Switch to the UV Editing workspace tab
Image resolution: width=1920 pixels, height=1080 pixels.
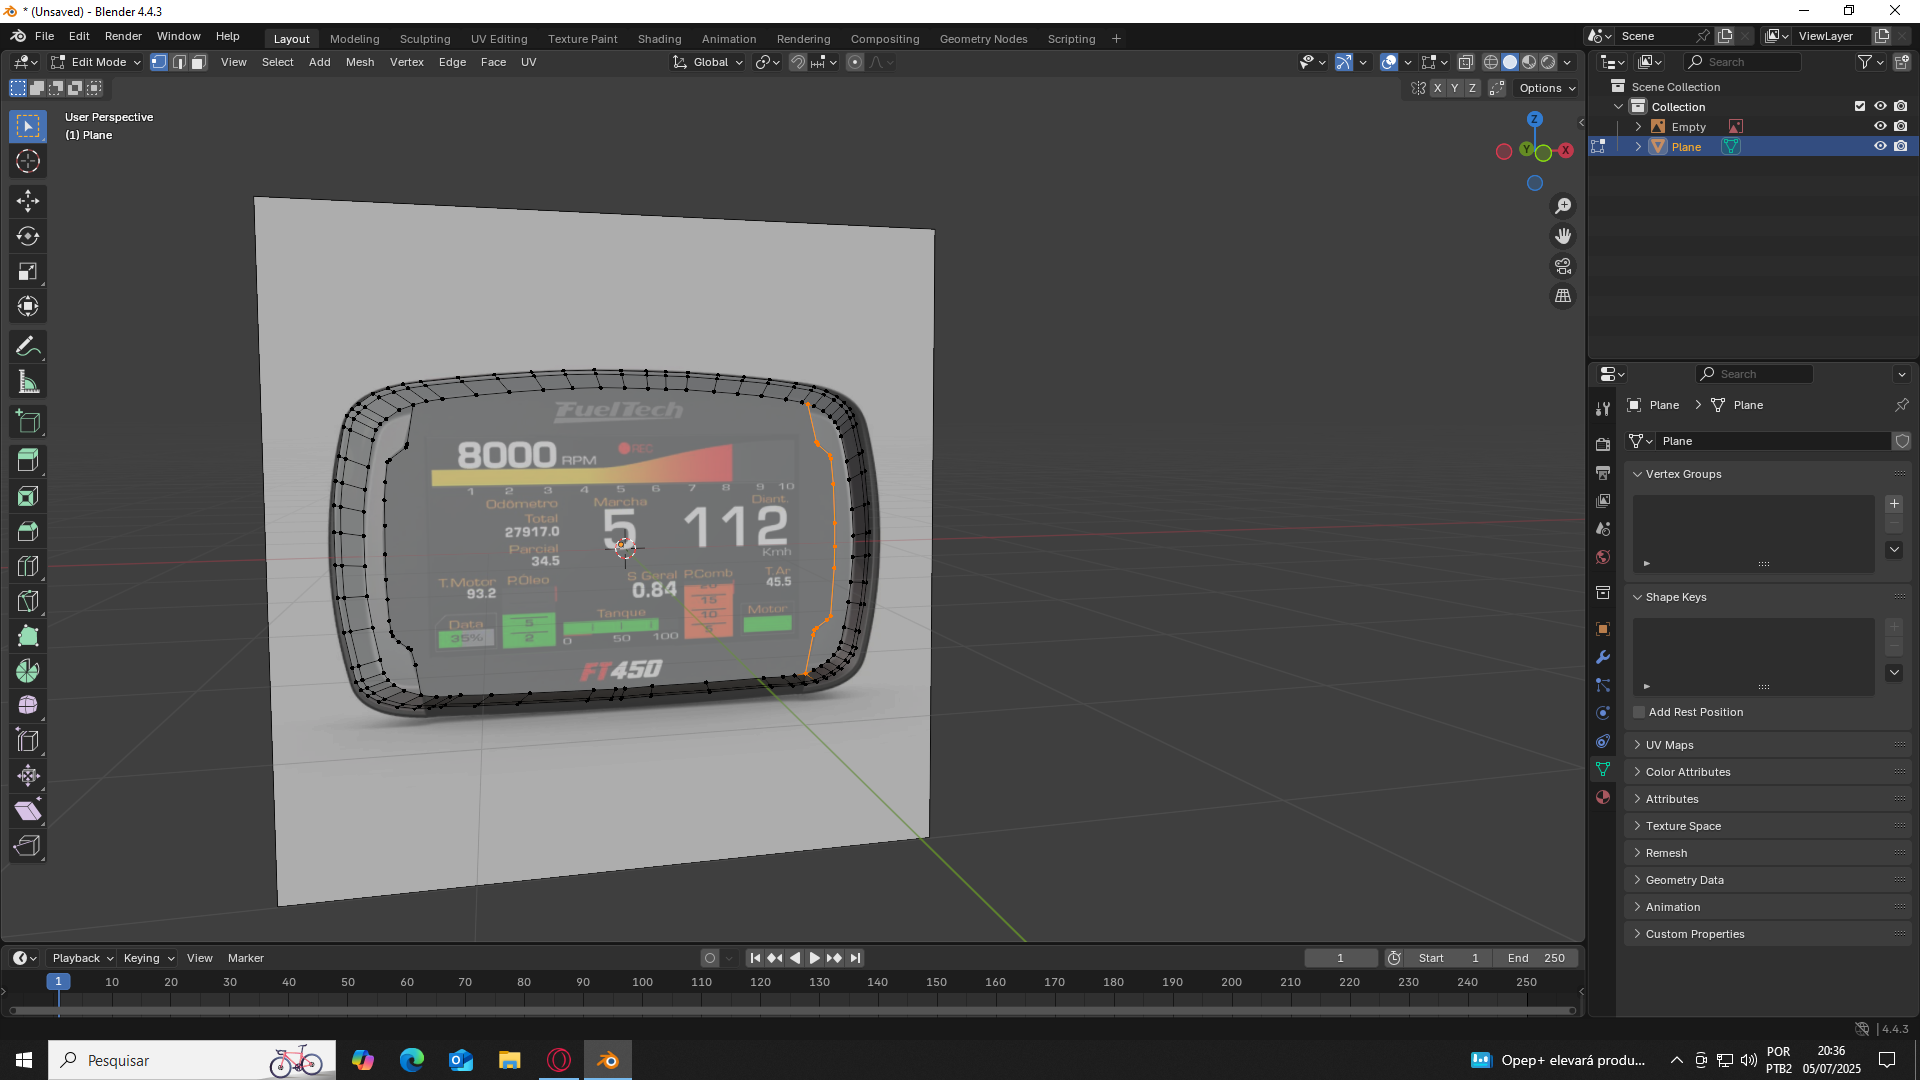pyautogui.click(x=498, y=39)
